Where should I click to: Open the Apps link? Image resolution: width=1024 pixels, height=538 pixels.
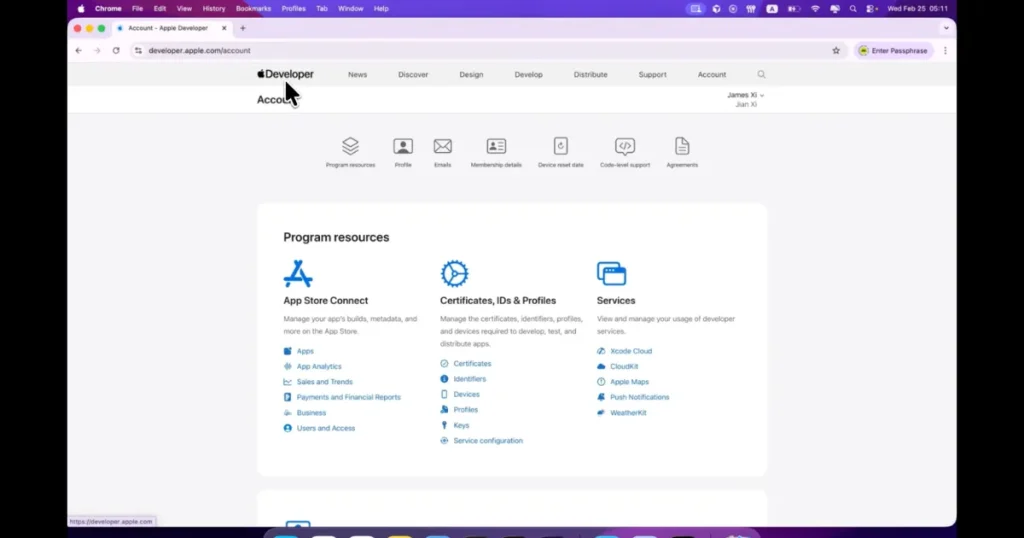coord(305,351)
